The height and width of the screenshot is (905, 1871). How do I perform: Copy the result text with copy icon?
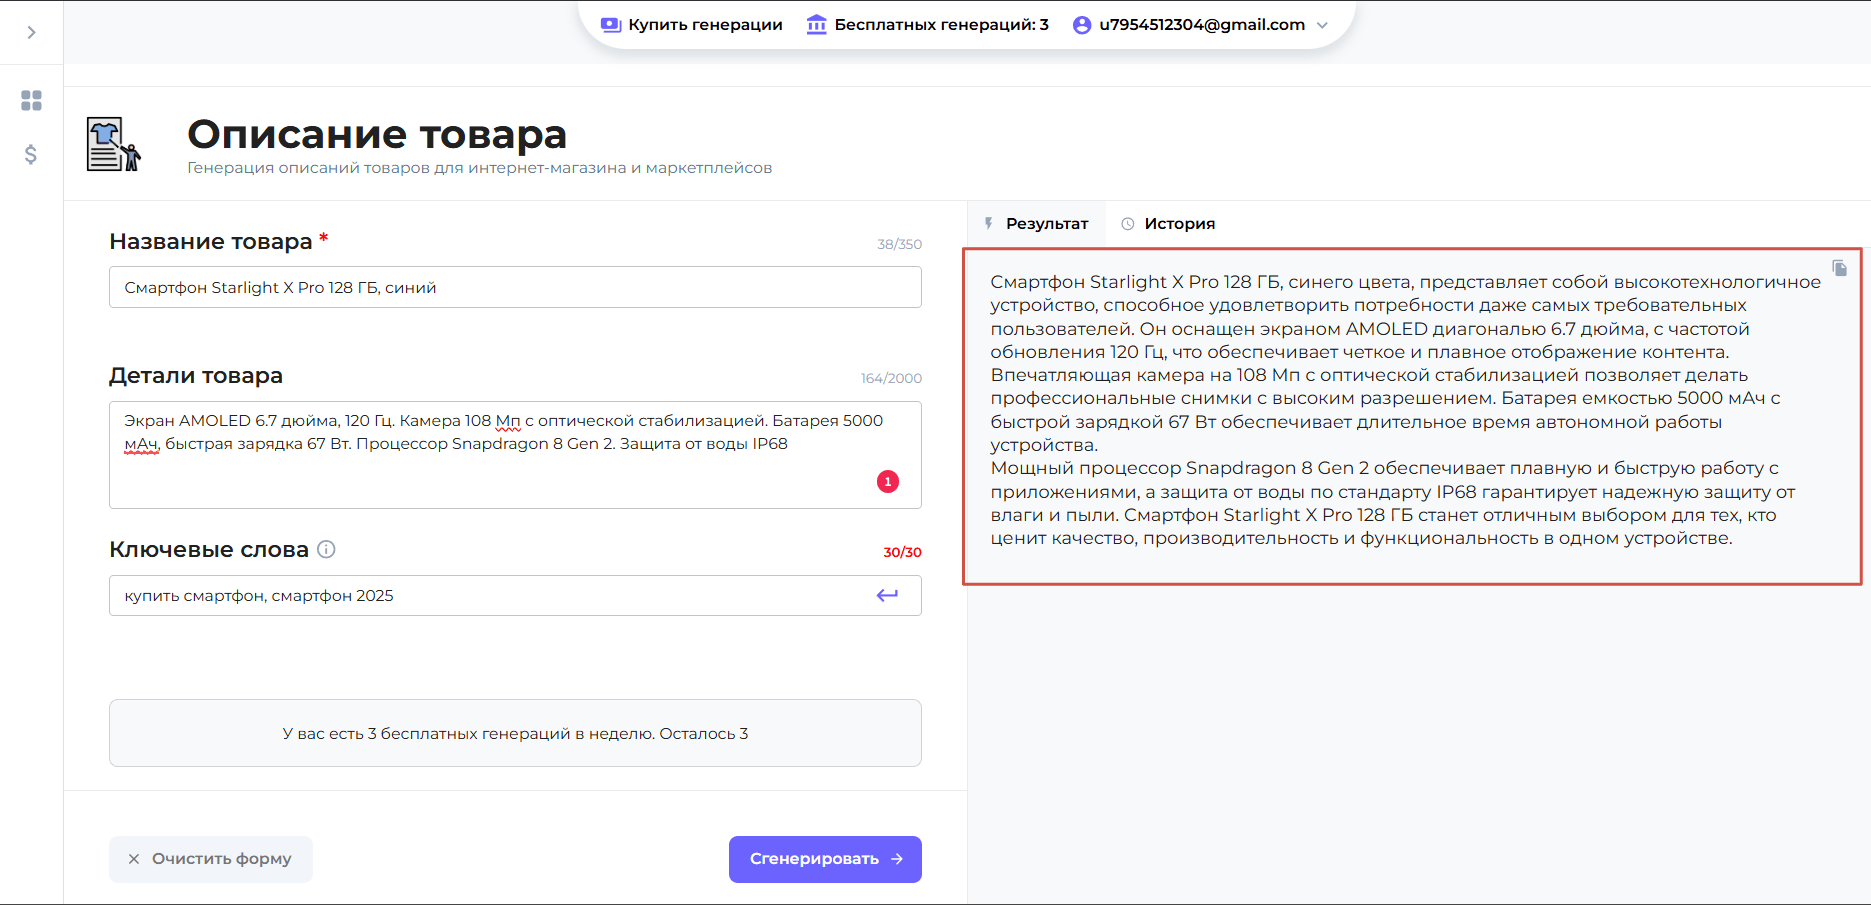1839,268
